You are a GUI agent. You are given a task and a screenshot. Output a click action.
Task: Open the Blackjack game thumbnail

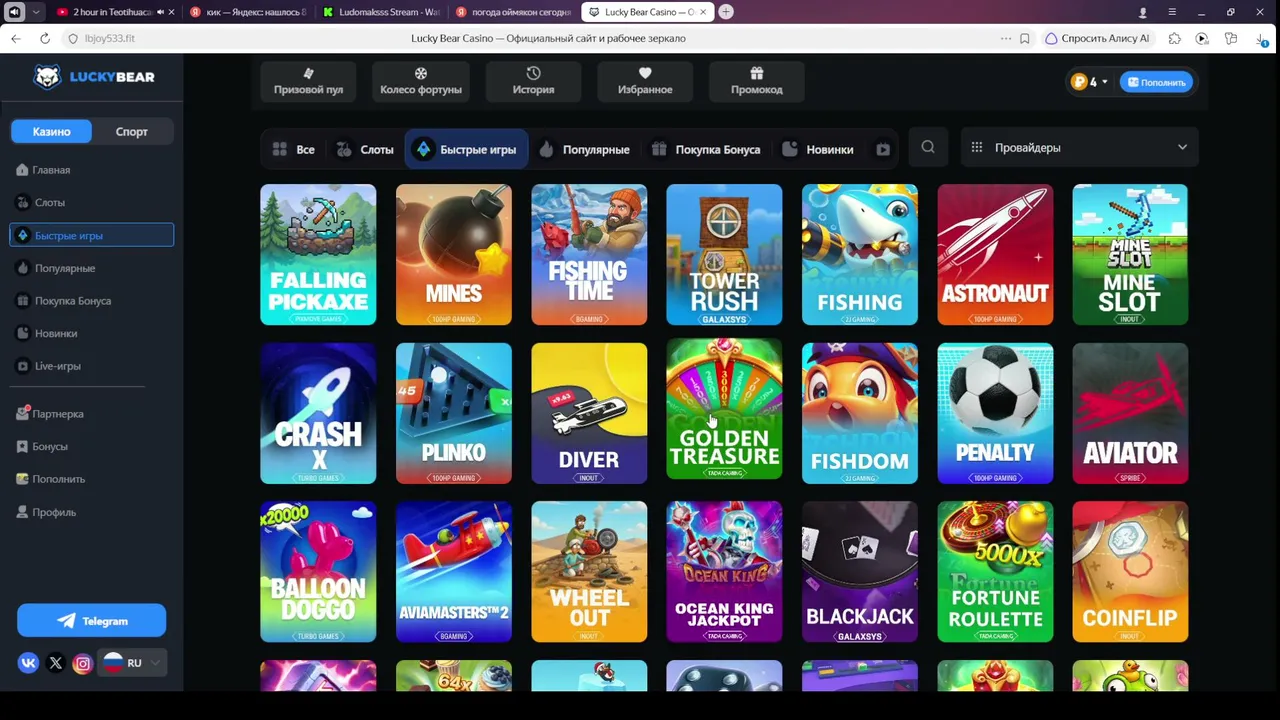(859, 572)
